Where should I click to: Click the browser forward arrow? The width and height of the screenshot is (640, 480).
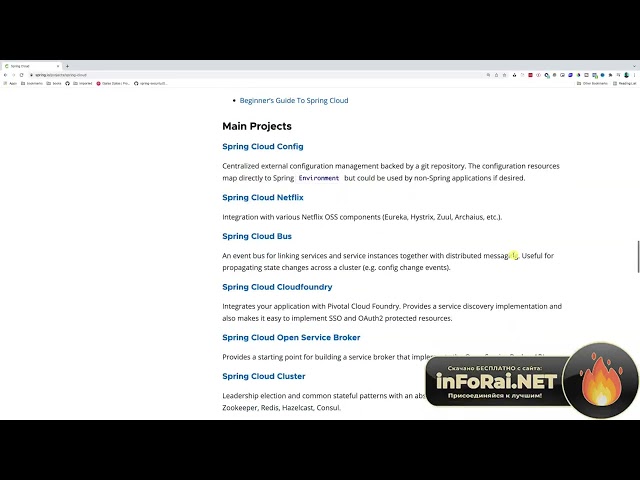13,75
